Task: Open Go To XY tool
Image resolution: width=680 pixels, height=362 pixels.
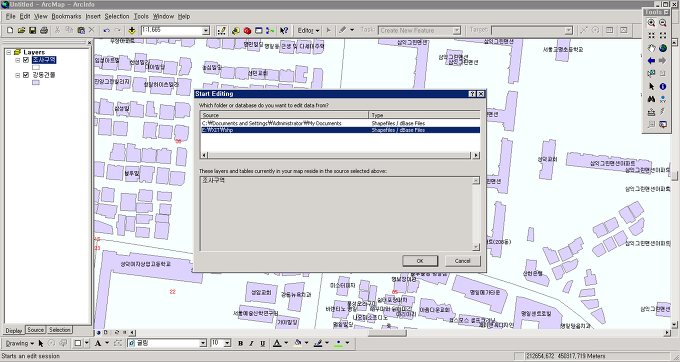Action: [663, 99]
